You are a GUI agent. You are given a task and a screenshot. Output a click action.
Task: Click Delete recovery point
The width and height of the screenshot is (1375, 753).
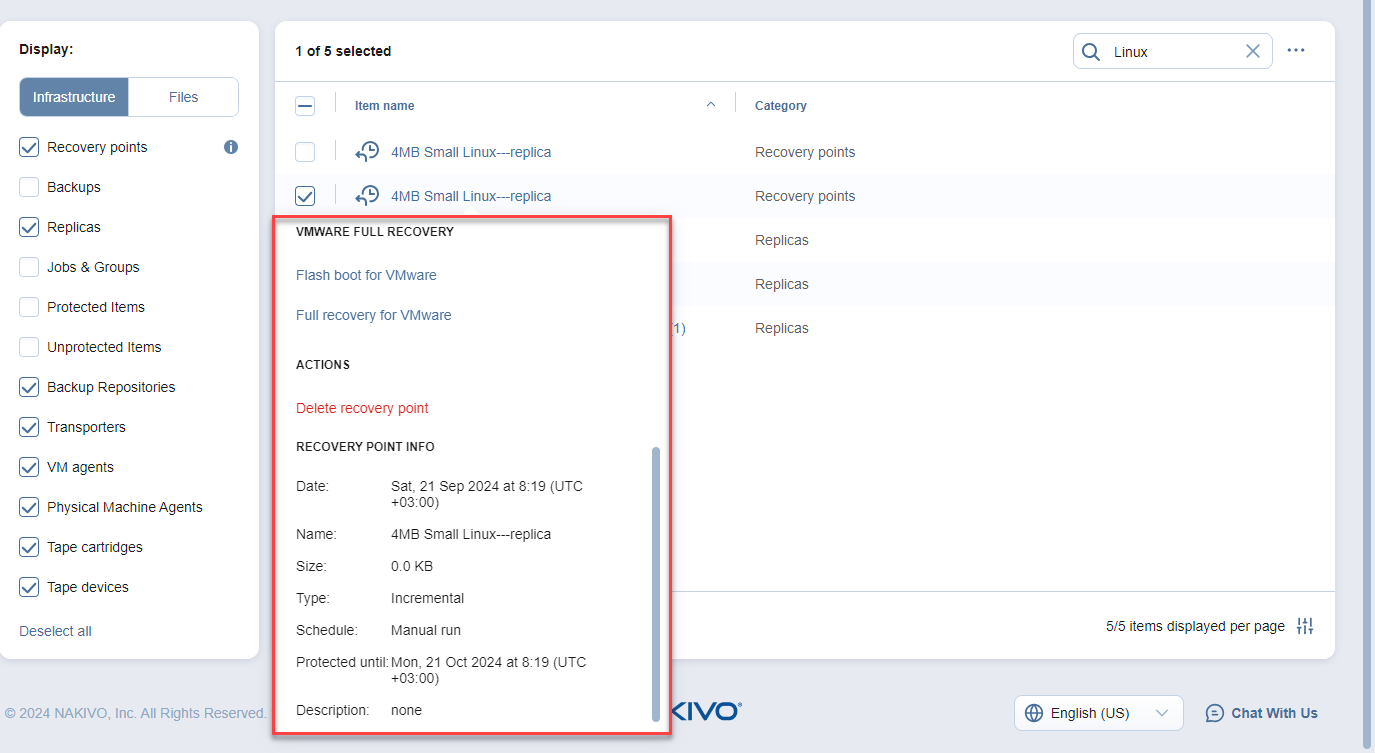click(362, 408)
